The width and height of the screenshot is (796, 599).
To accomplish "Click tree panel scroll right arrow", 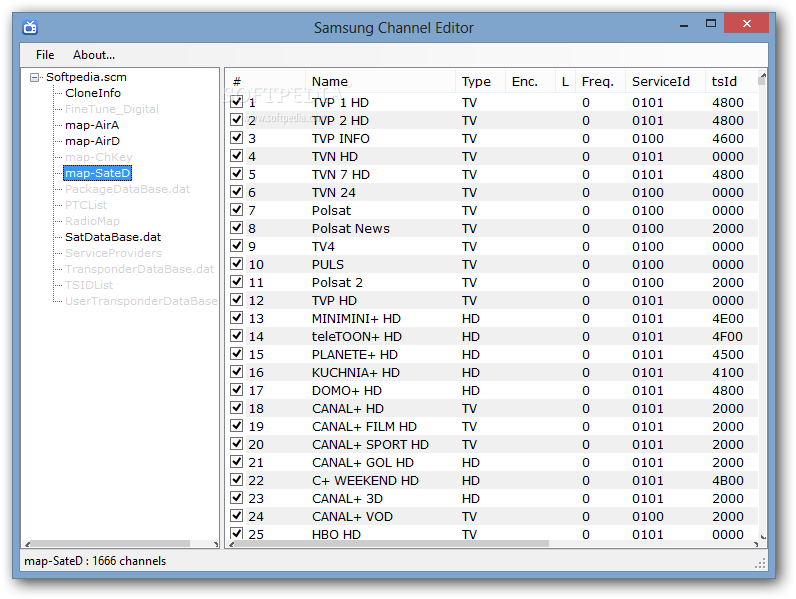I will [216, 544].
